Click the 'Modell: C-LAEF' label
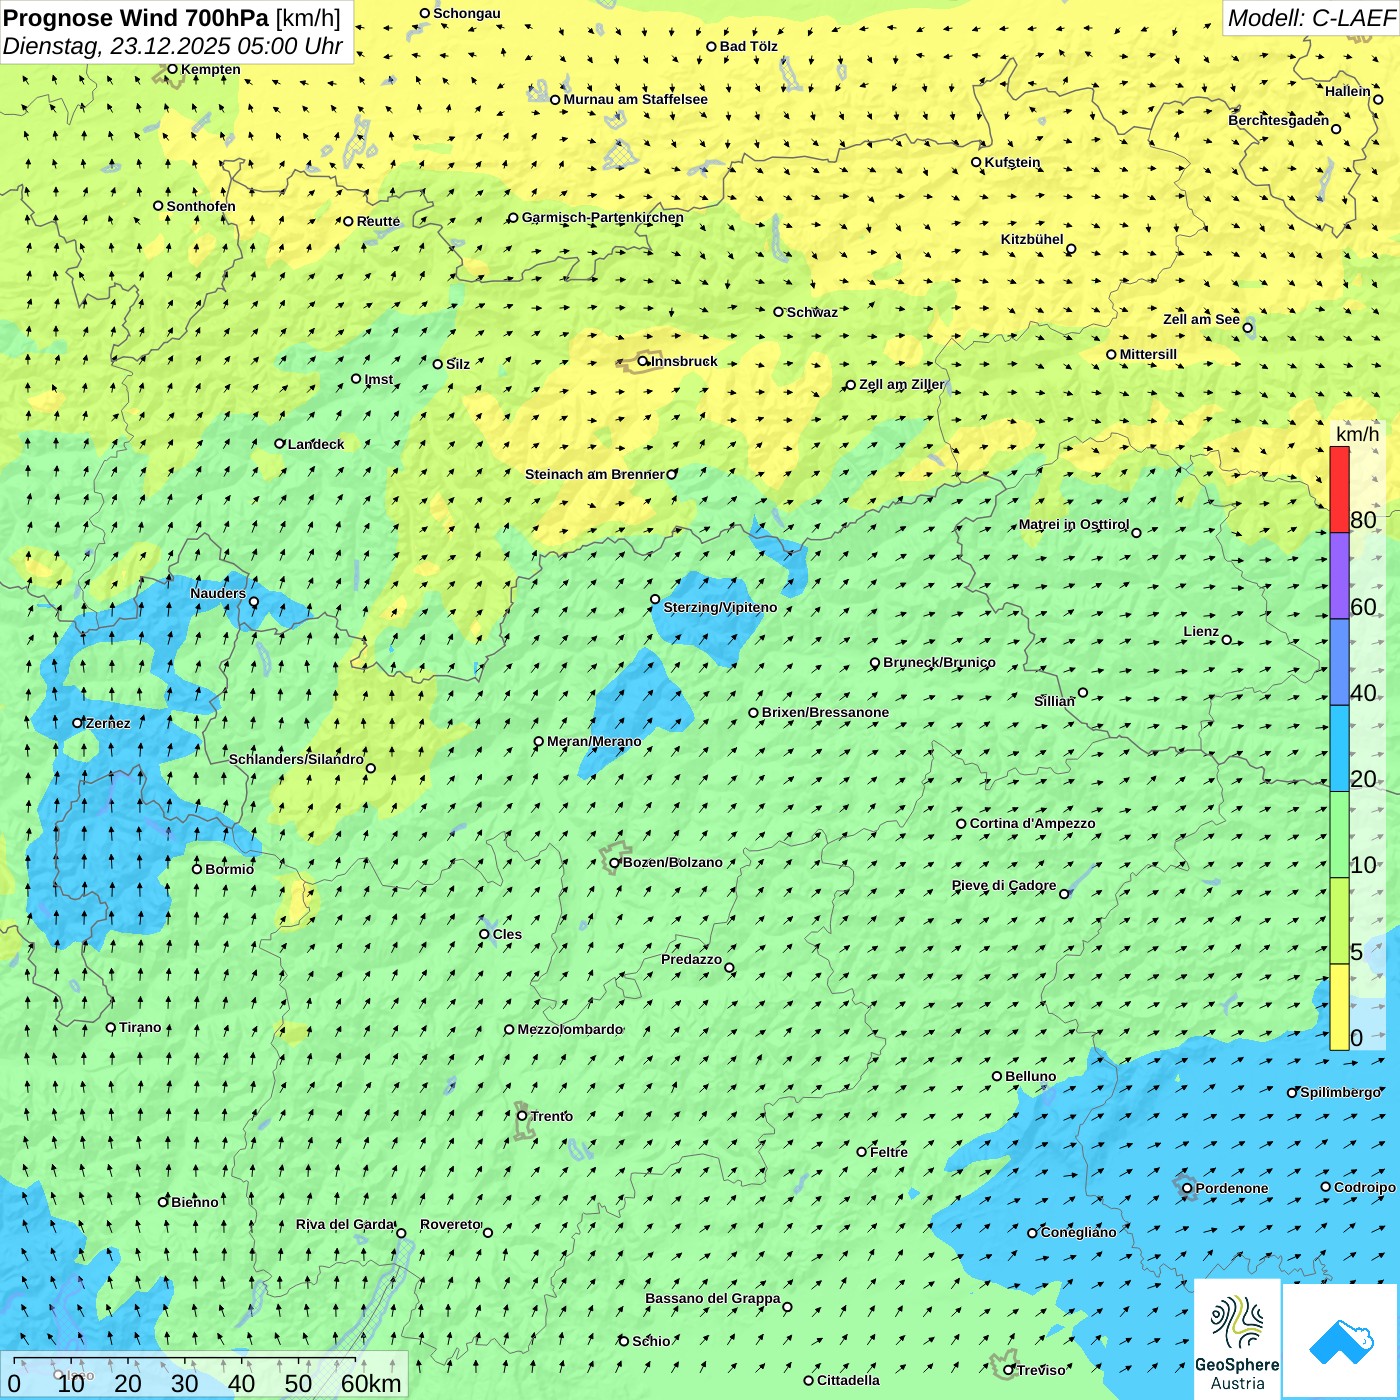Image resolution: width=1400 pixels, height=1400 pixels. coord(1311,18)
